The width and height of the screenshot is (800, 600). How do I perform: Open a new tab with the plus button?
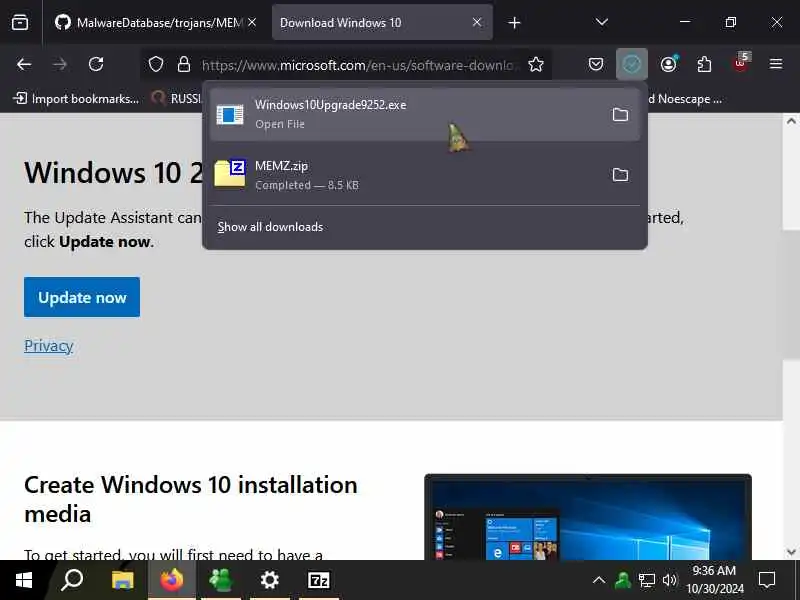(514, 22)
